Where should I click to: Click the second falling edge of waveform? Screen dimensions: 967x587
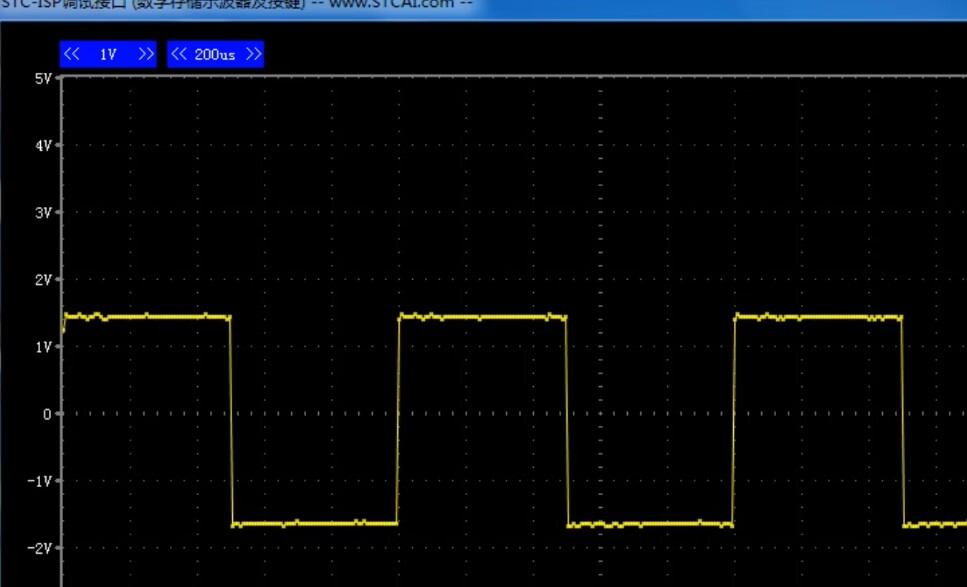(x=567, y=420)
